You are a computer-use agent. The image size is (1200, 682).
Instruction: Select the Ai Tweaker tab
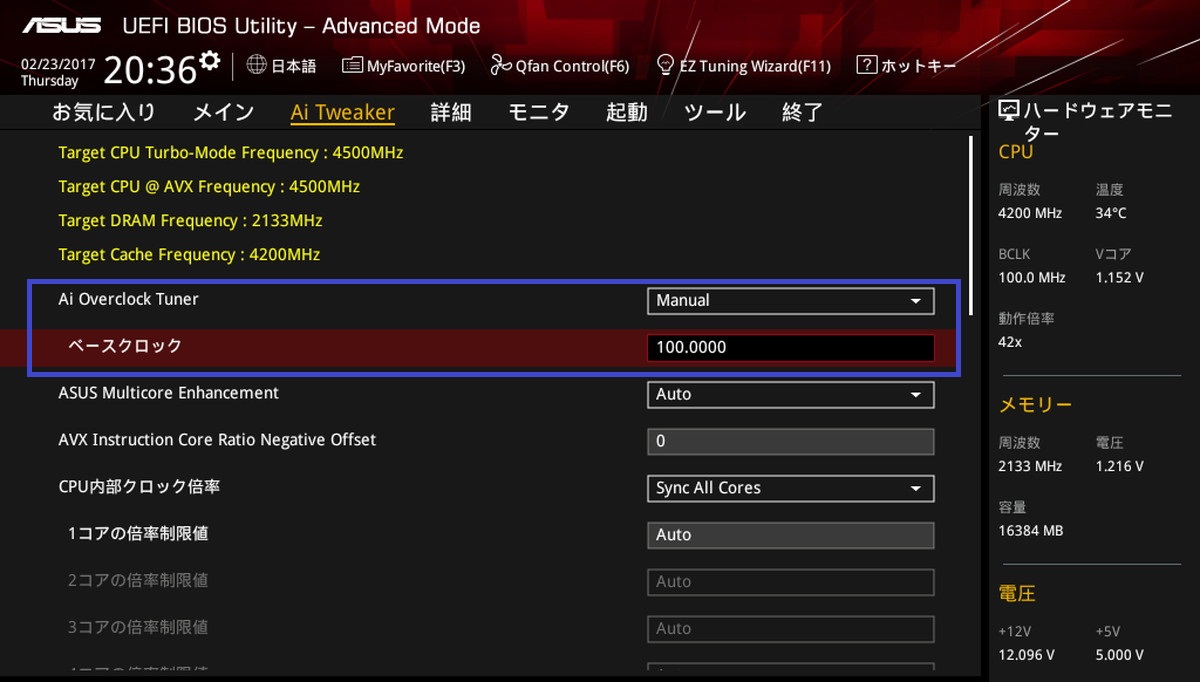click(343, 112)
